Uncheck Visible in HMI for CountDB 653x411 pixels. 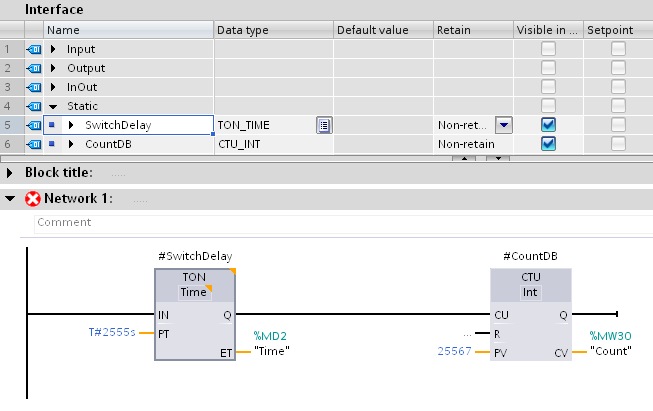548,144
